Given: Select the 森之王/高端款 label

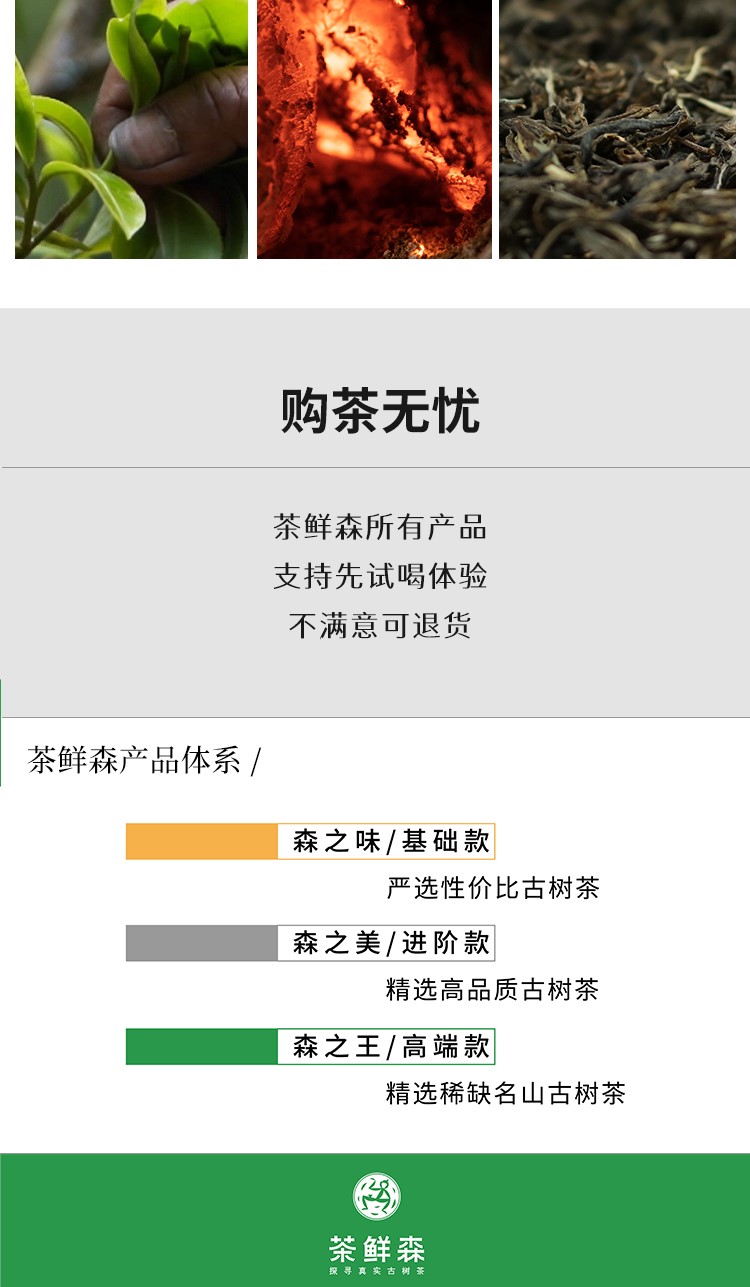Looking at the screenshot, I should [391, 1046].
